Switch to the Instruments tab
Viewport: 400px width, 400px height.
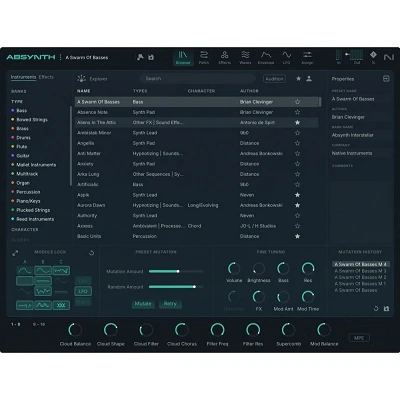23,77
